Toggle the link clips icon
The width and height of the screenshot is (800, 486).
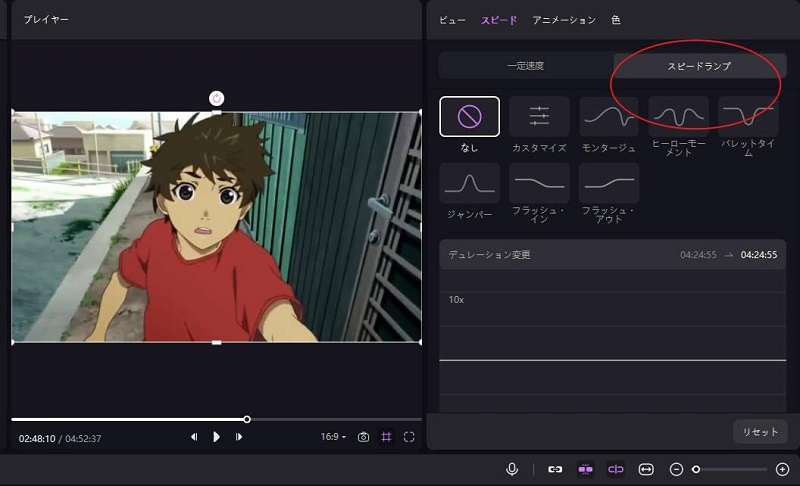[555, 469]
